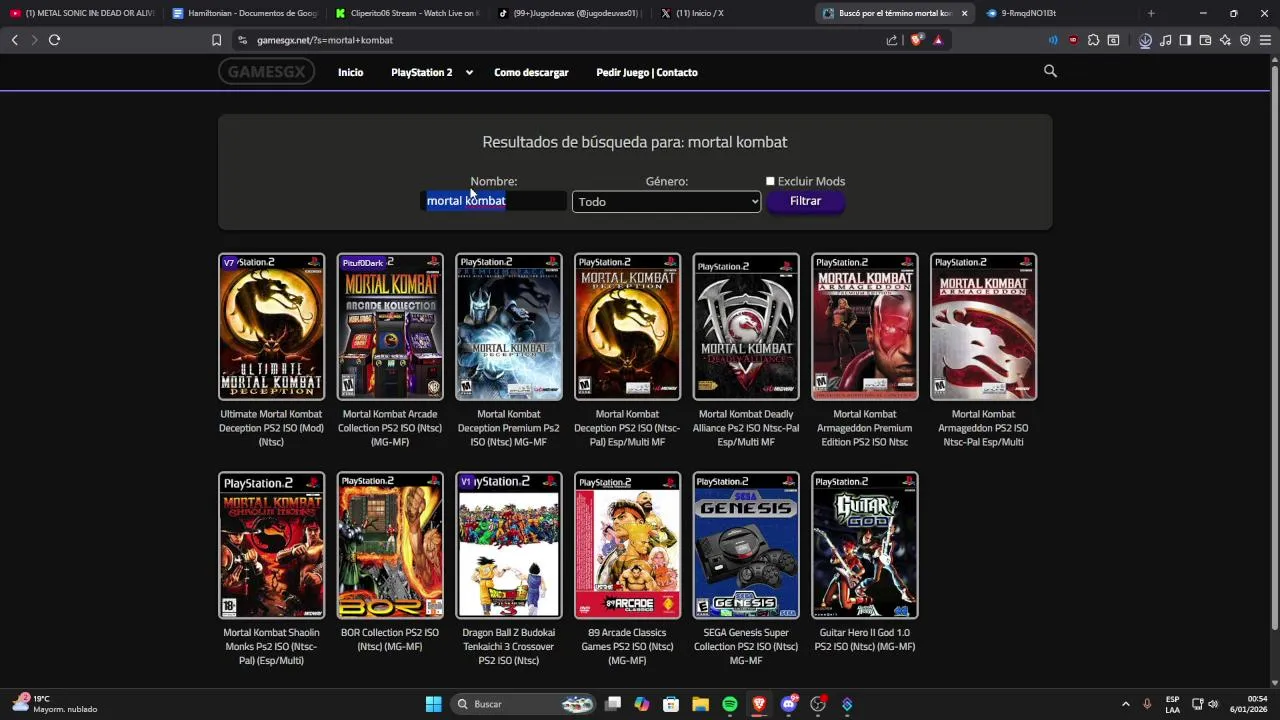Switch to the METAL SONIC YouTube tab
Viewport: 1280px width, 720px height.
click(81, 13)
